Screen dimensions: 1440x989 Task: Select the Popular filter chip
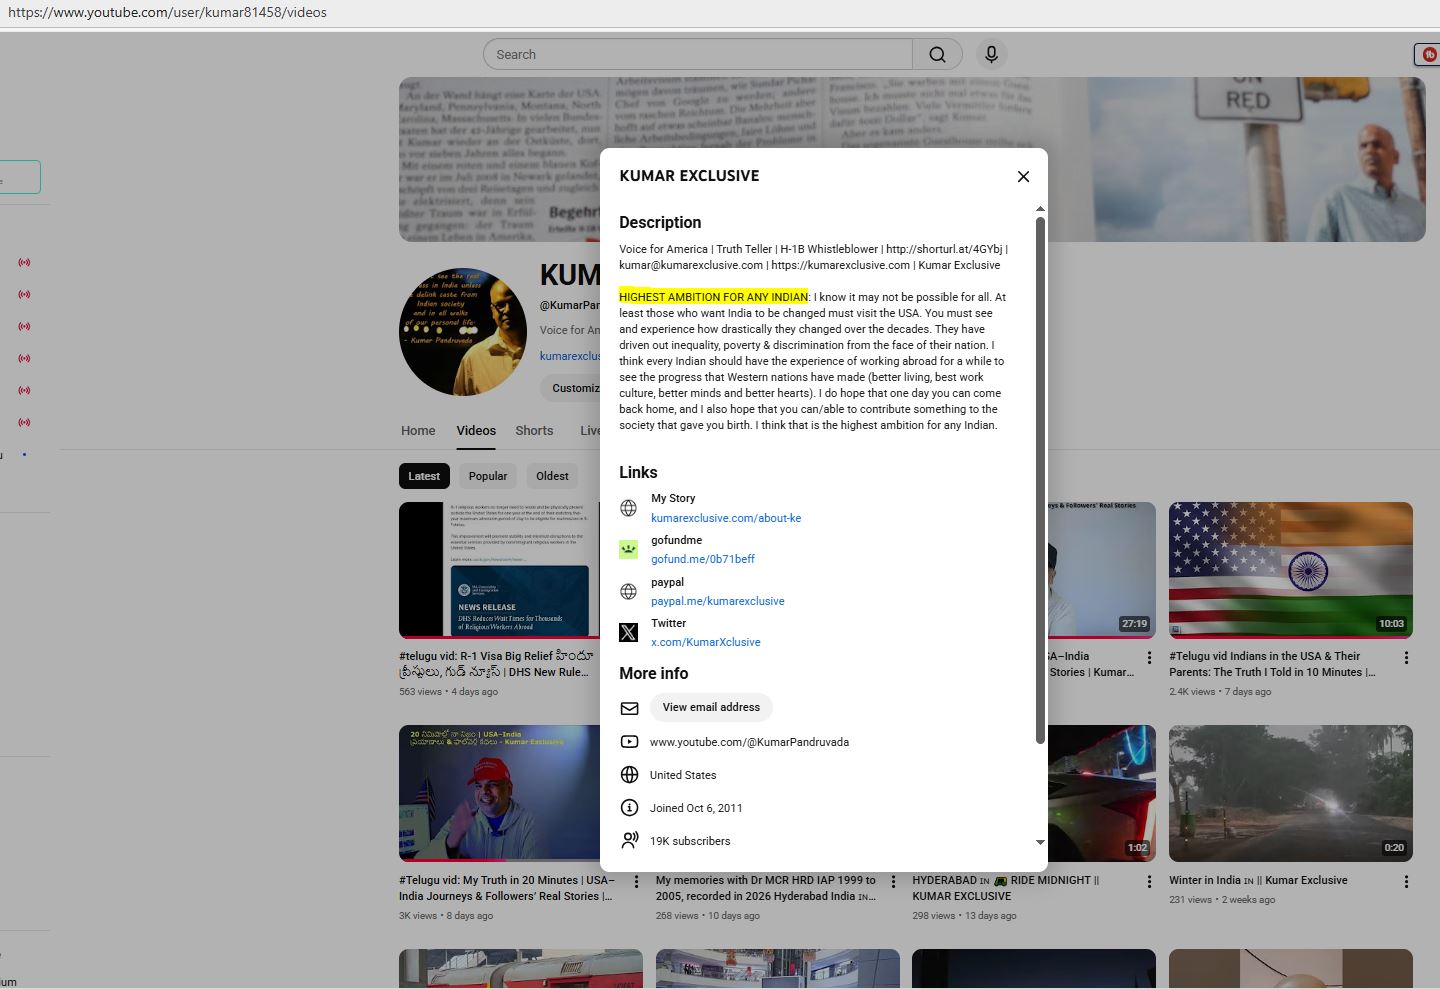pos(488,476)
